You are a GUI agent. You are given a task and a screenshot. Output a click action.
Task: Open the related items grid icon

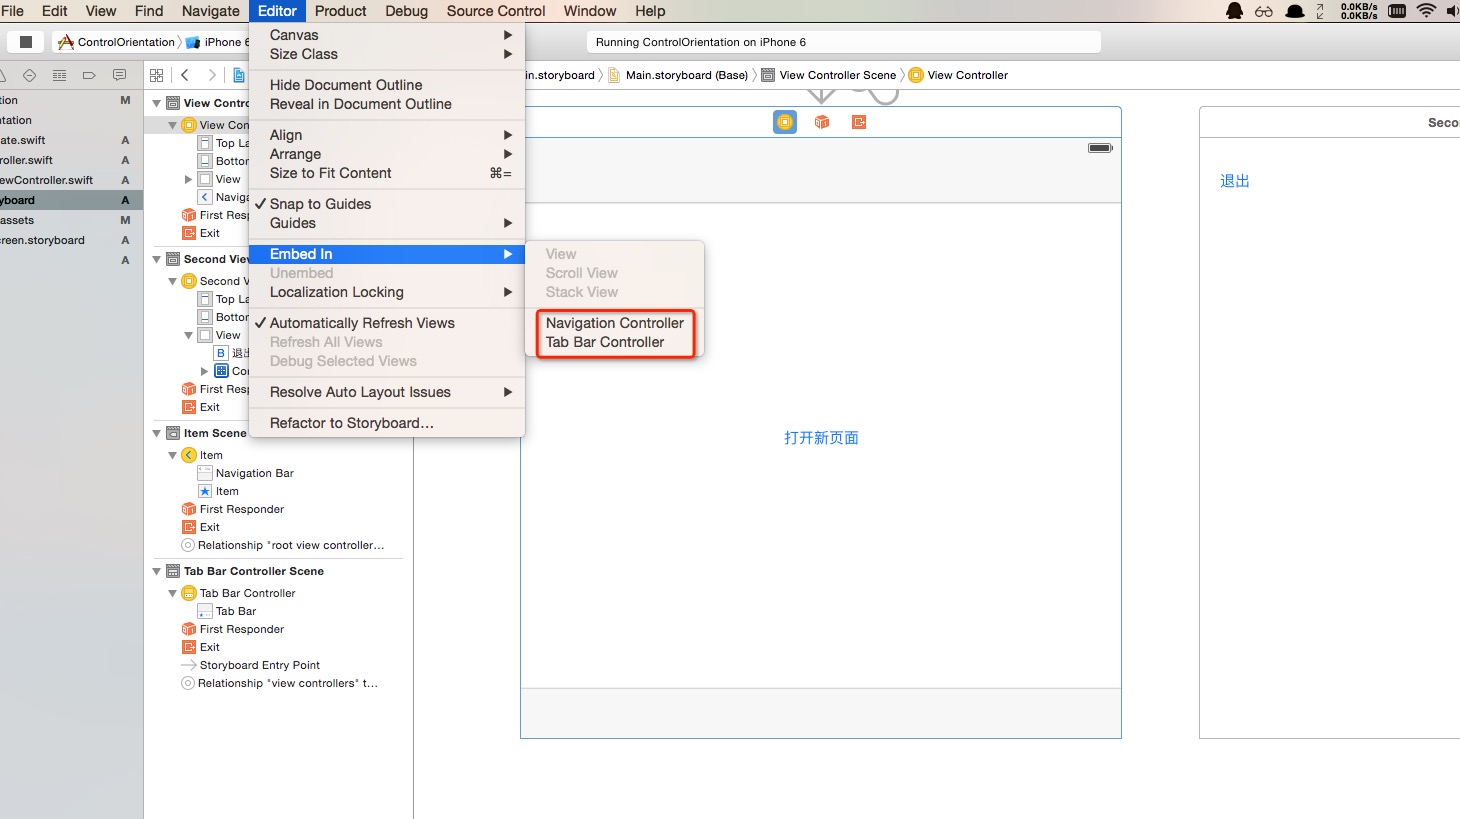157,75
